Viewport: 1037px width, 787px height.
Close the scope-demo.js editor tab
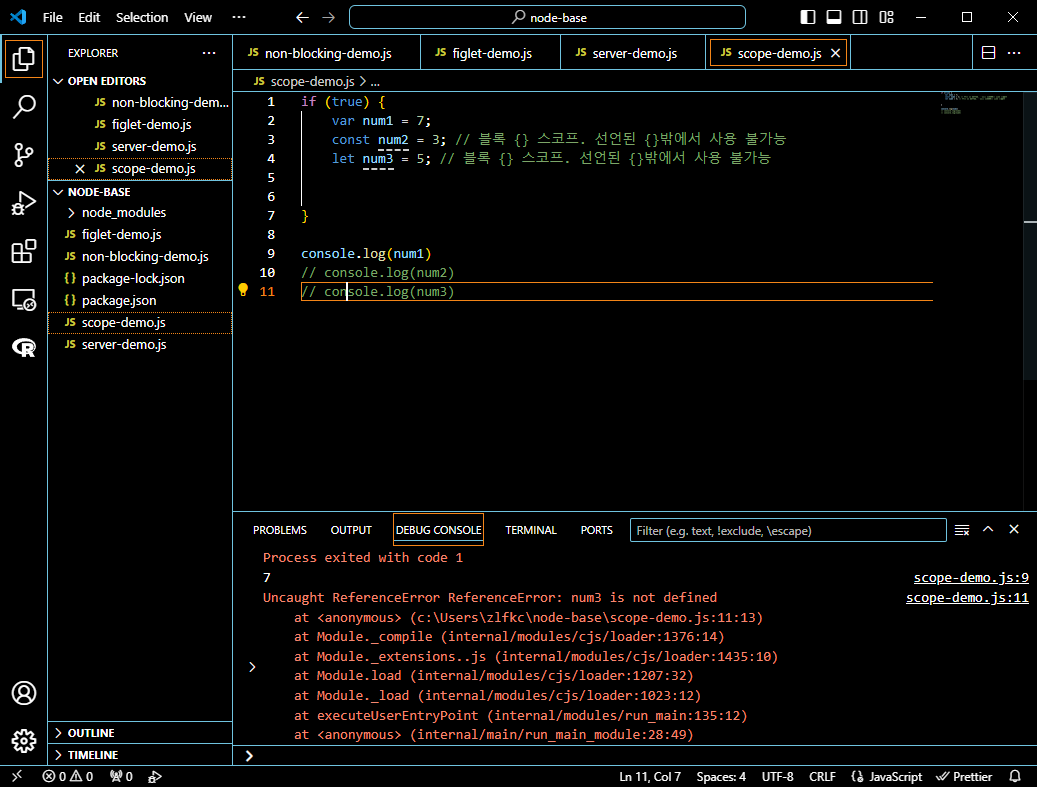point(835,53)
